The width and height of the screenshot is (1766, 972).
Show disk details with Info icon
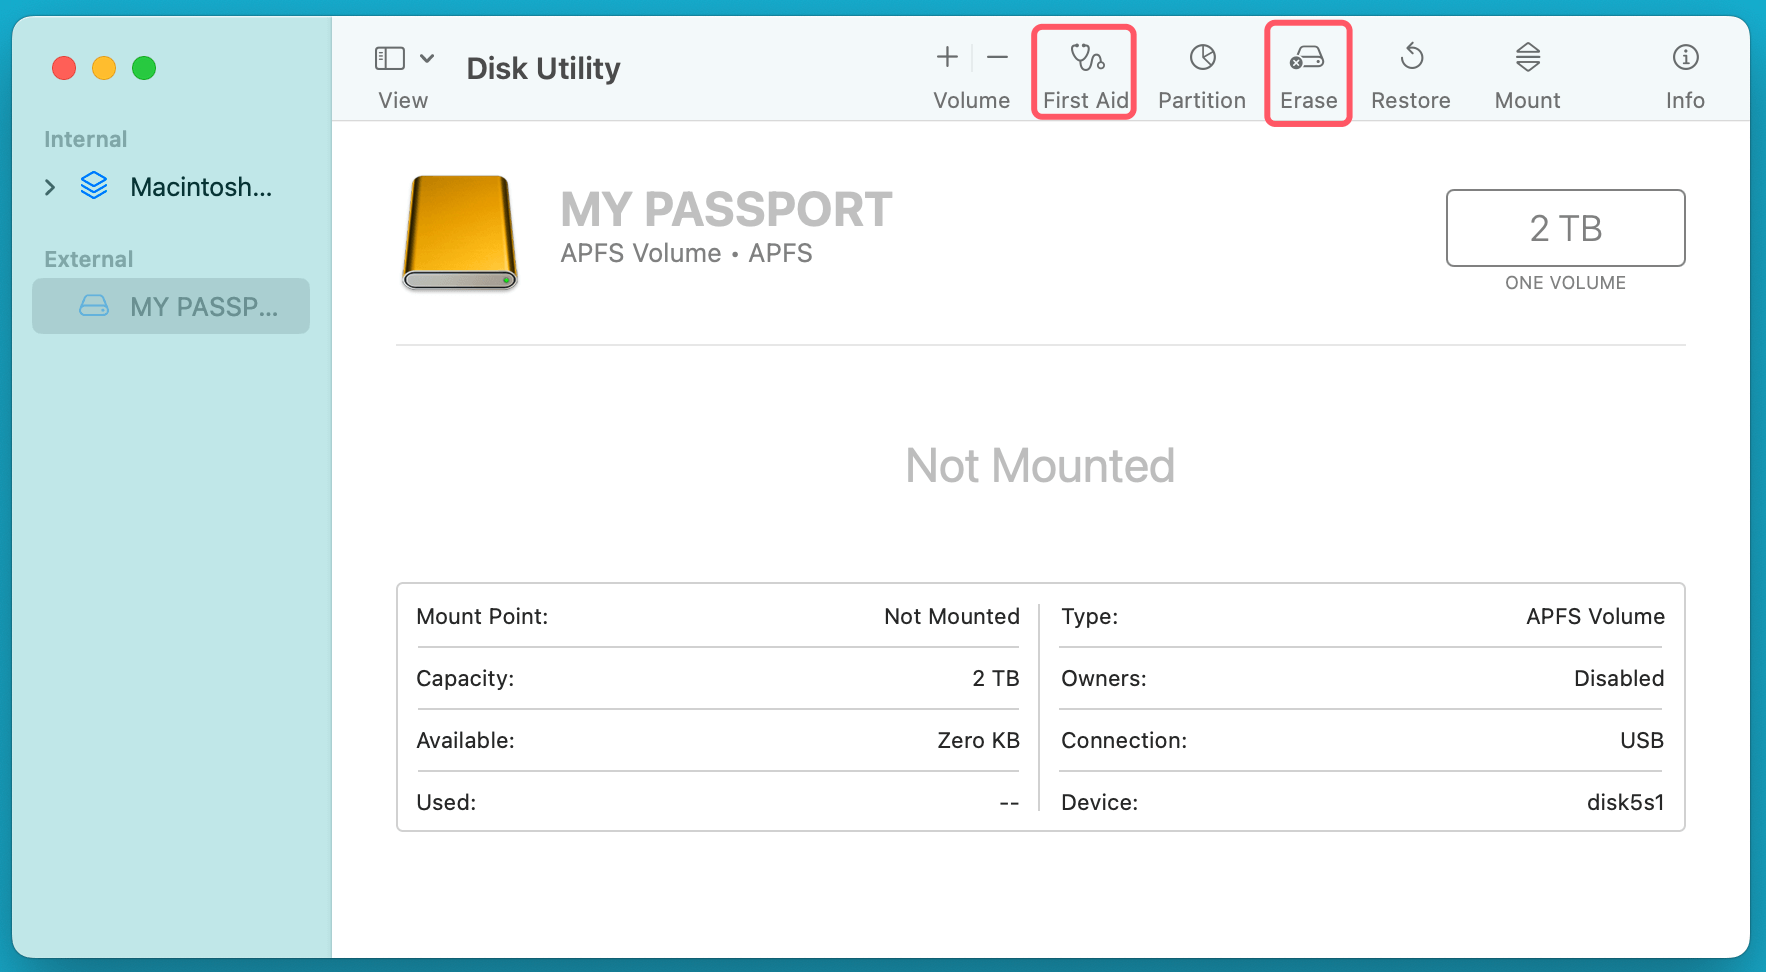pyautogui.click(x=1685, y=58)
